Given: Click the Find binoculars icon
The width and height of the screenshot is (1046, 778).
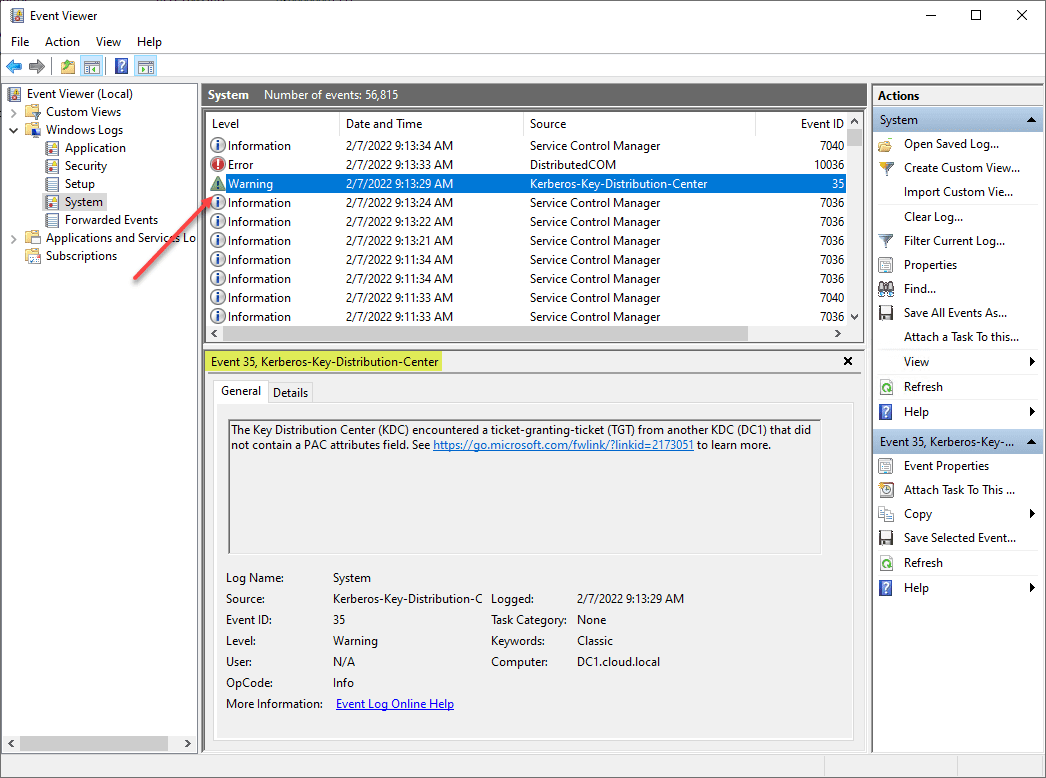Looking at the screenshot, I should (886, 289).
